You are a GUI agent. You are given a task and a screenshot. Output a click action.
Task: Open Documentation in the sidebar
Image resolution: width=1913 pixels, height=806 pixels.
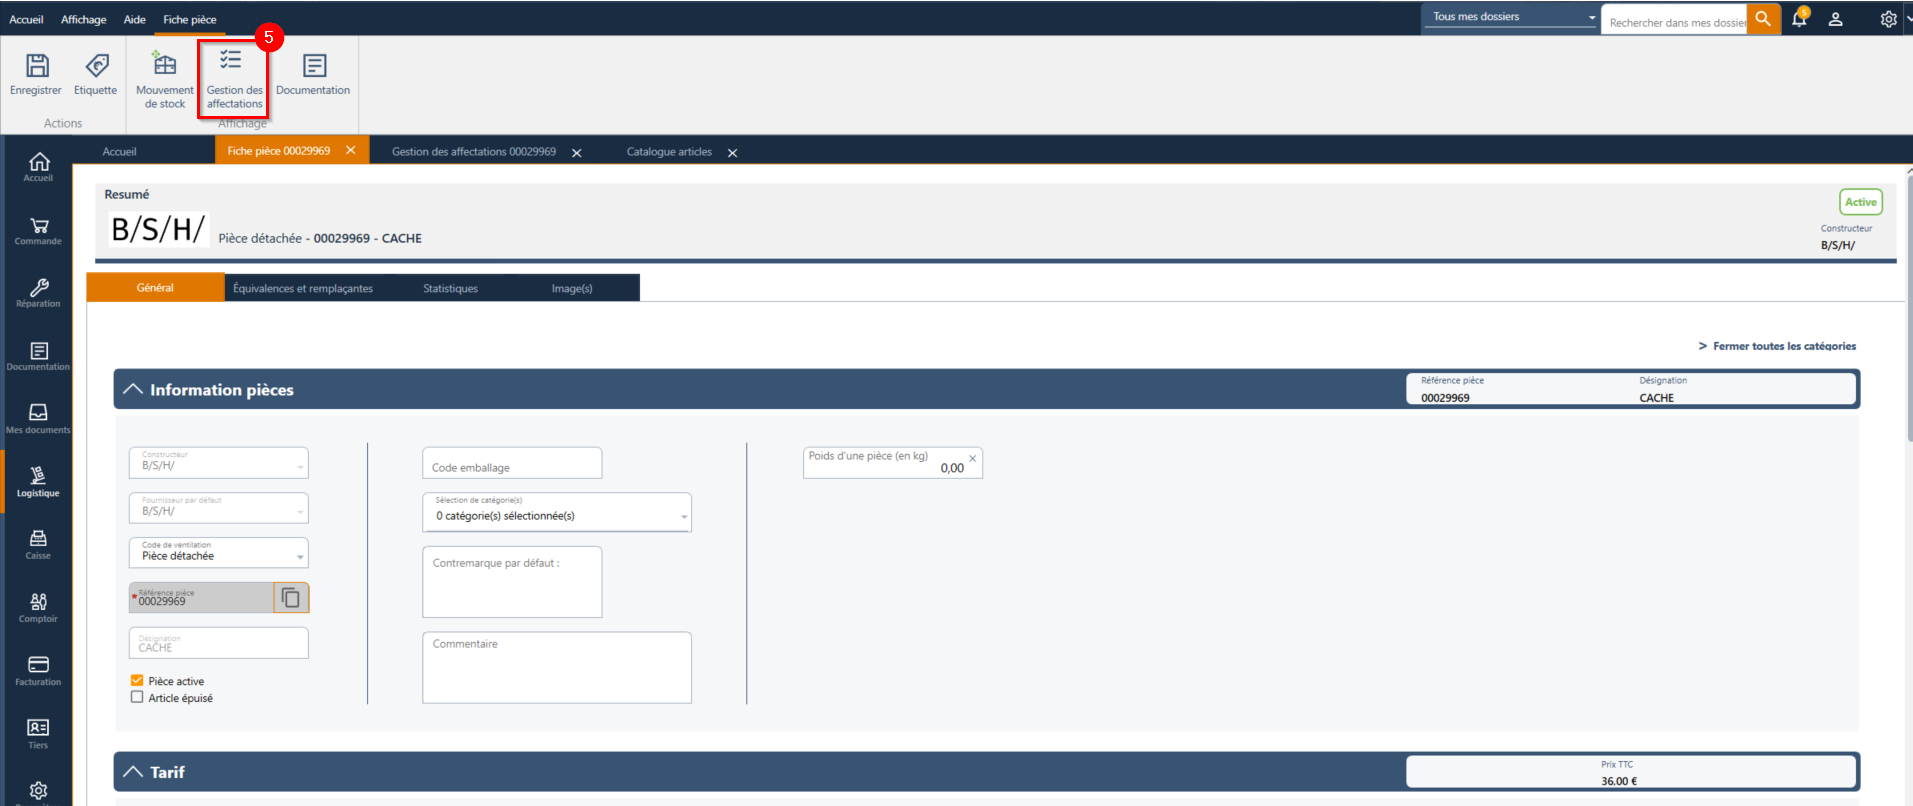point(38,356)
